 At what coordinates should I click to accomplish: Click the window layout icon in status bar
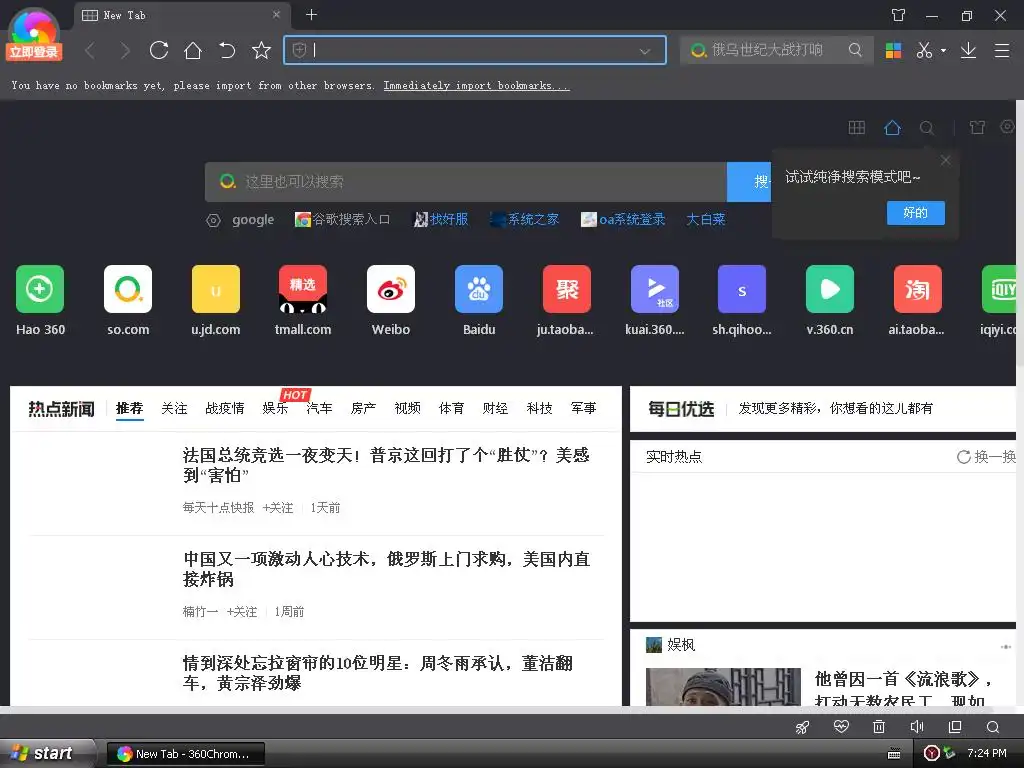pos(955,727)
